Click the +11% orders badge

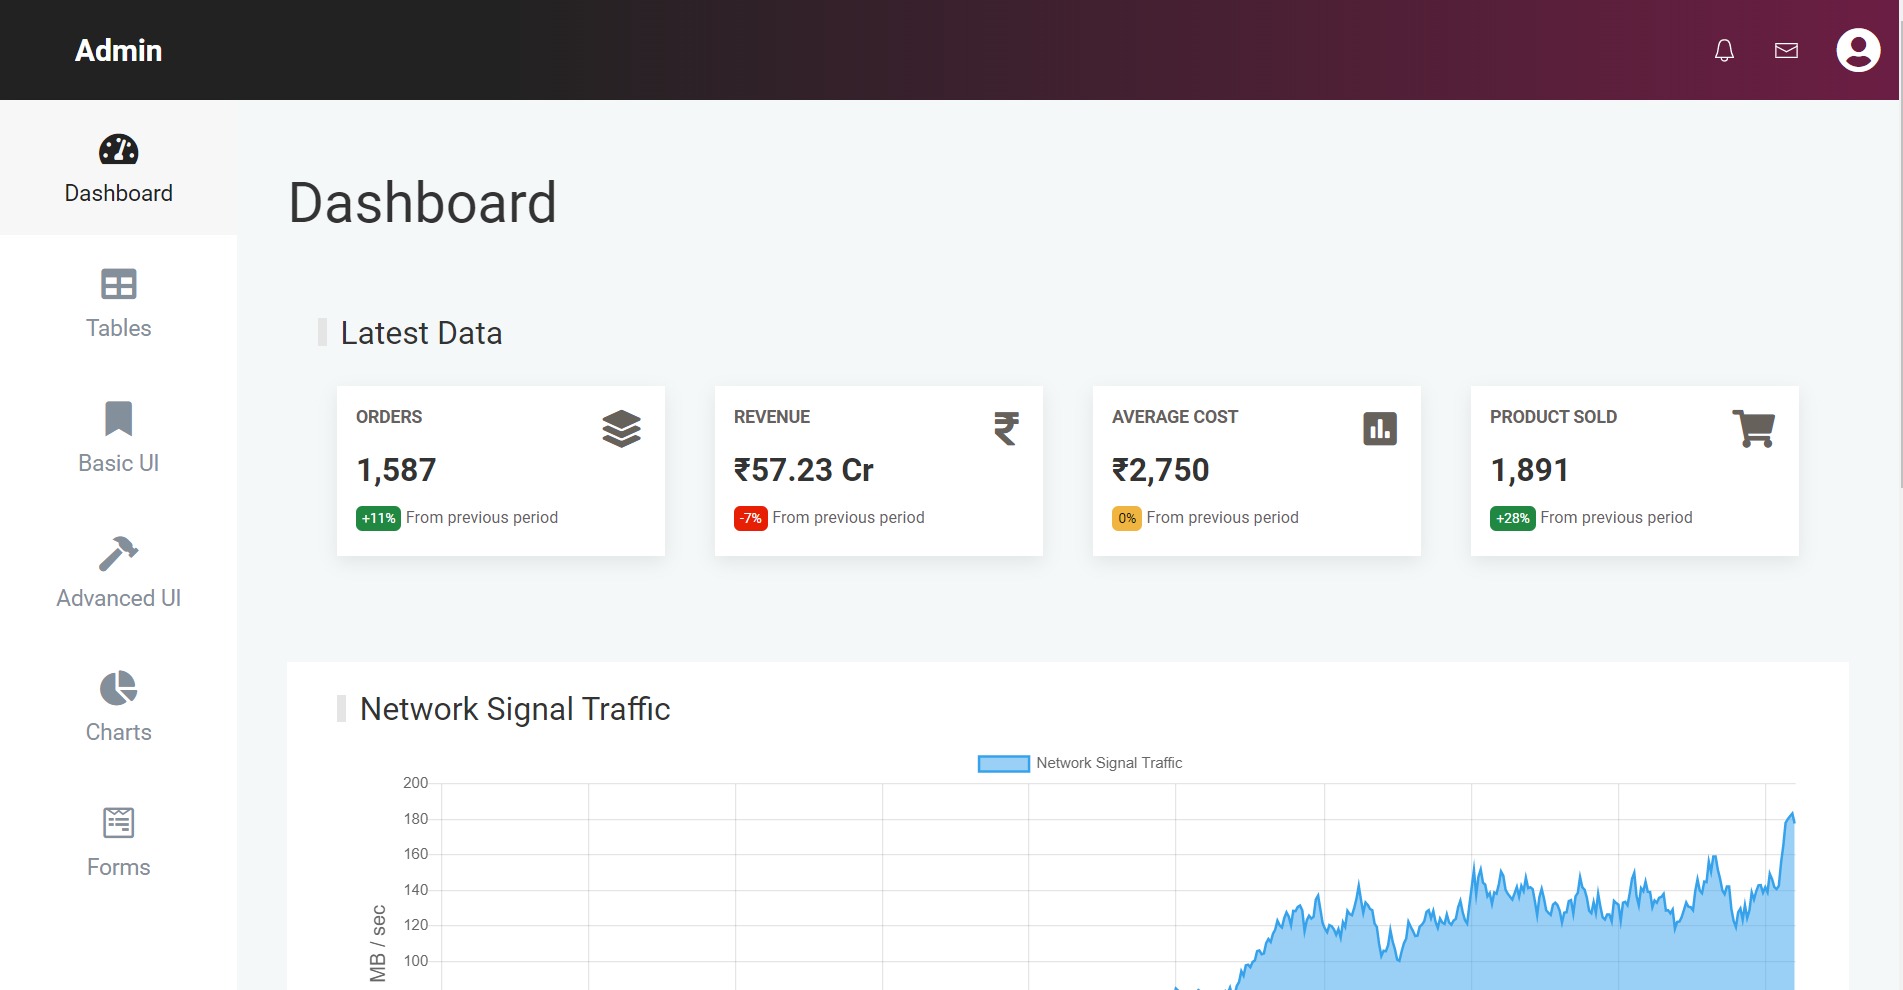378,518
